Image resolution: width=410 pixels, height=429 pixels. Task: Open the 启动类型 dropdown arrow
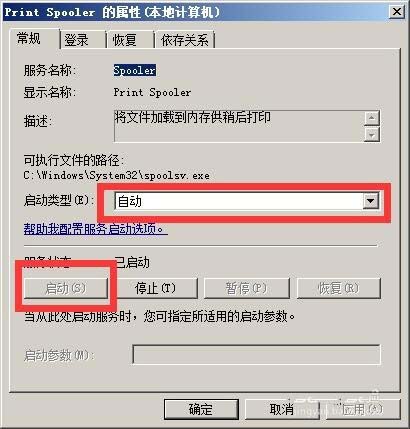coord(370,201)
